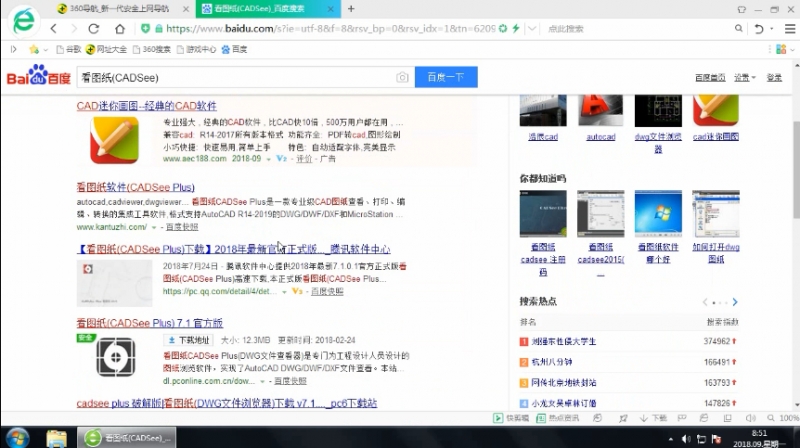
Task: Click the network tray icon
Action: (702, 439)
